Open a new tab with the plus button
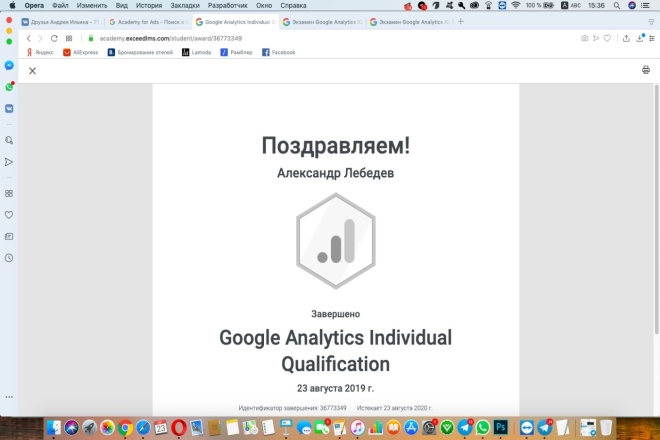The image size is (660, 440). click(460, 21)
